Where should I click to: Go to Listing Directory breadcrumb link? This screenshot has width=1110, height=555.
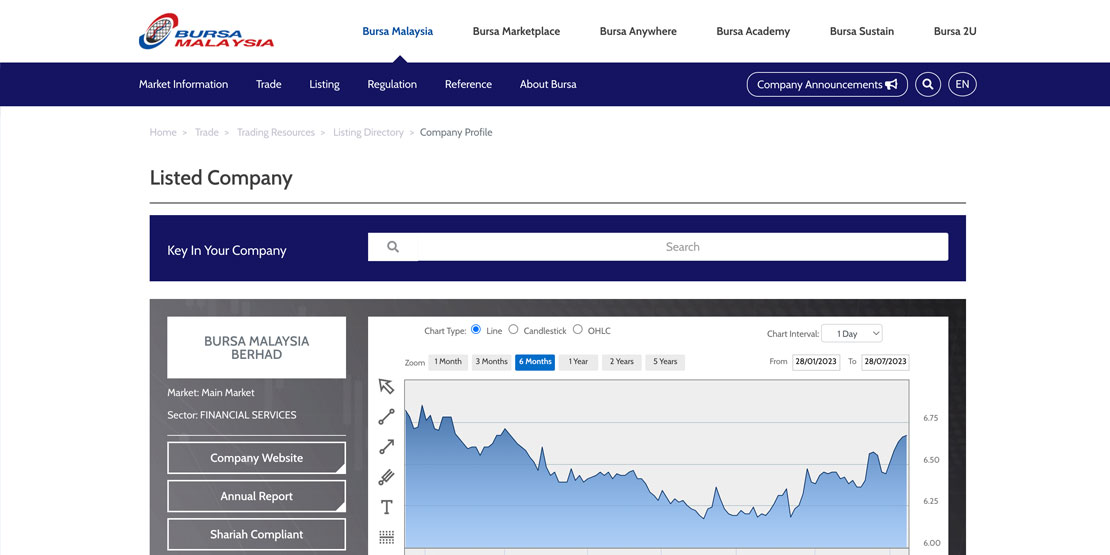(368, 132)
